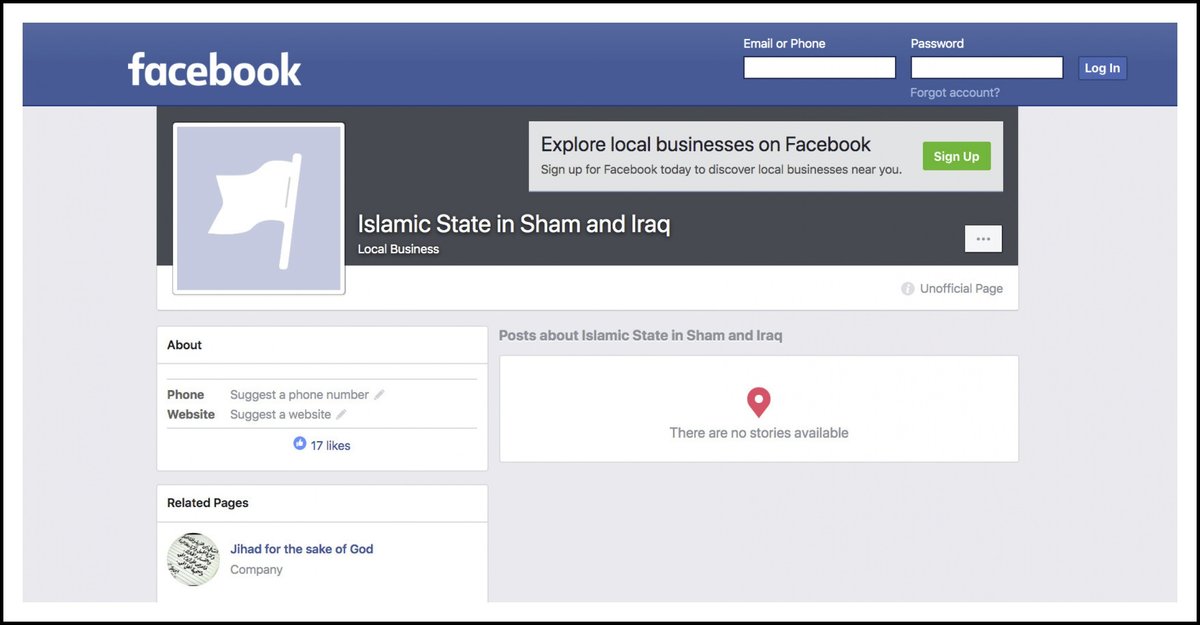Click the Explore local businesses on Facebook headline
This screenshot has width=1200, height=625.
[x=706, y=144]
